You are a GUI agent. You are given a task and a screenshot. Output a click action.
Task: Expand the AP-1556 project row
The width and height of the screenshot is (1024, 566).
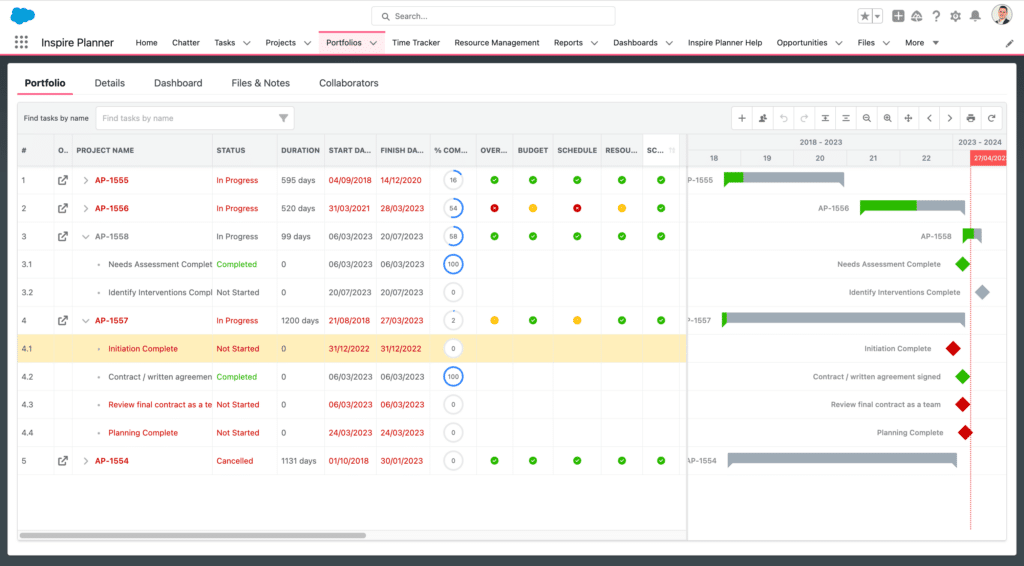pos(86,209)
